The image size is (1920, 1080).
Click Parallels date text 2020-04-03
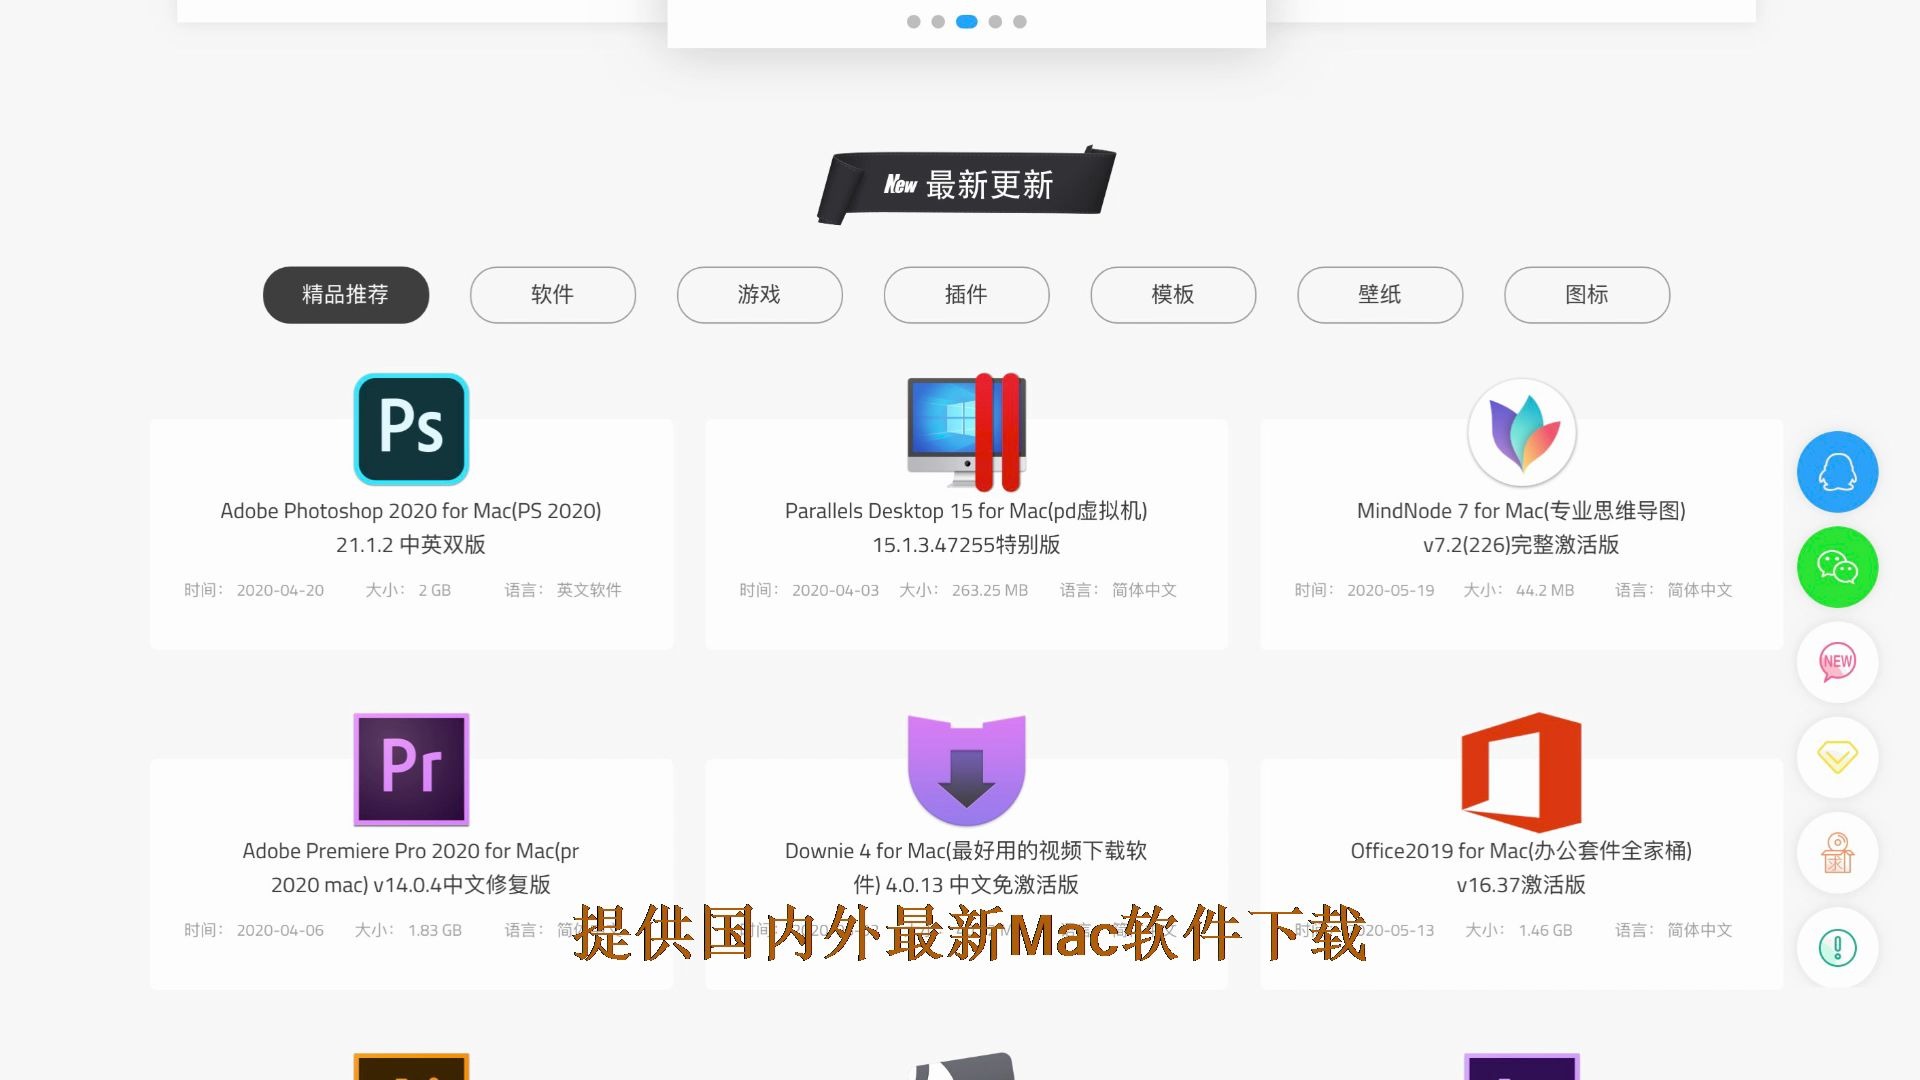pyautogui.click(x=836, y=590)
